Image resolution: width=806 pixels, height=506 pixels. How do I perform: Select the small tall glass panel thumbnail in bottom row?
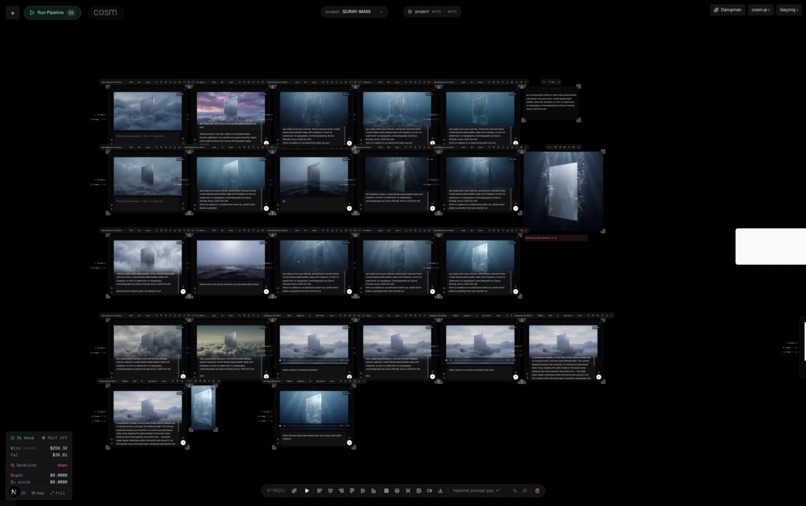pos(203,408)
